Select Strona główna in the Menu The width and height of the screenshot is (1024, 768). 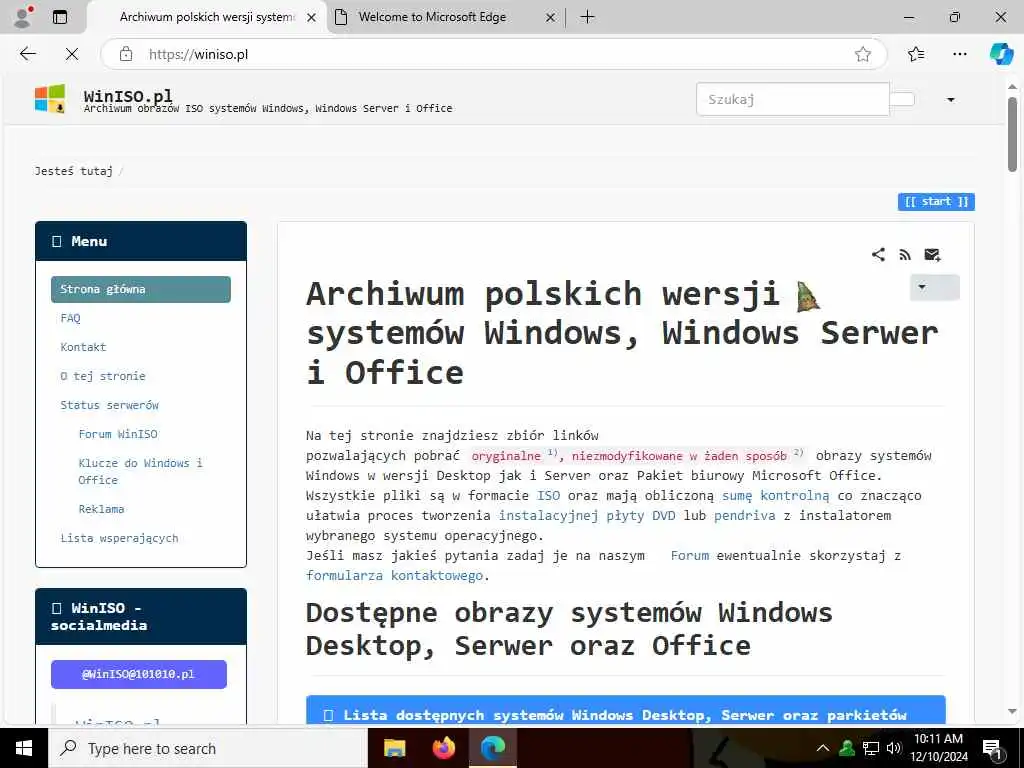click(x=140, y=289)
